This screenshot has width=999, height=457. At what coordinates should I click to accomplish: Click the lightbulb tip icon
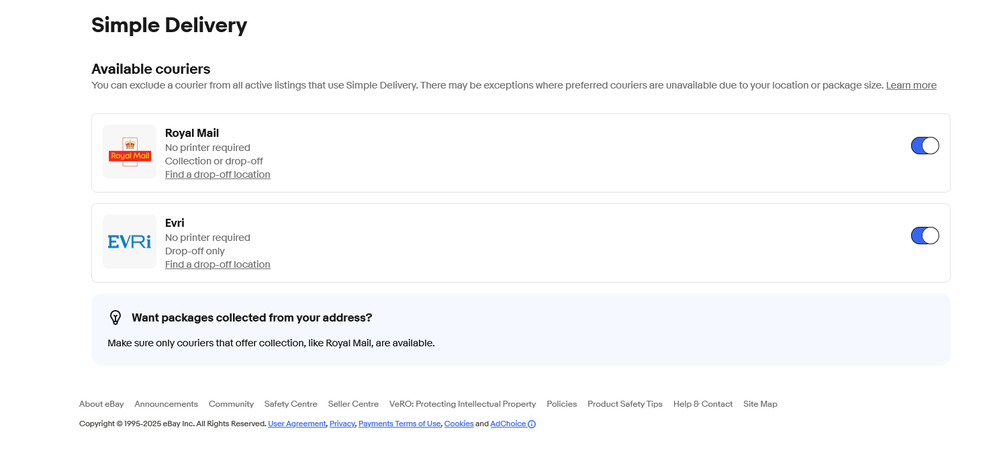pyautogui.click(x=115, y=317)
